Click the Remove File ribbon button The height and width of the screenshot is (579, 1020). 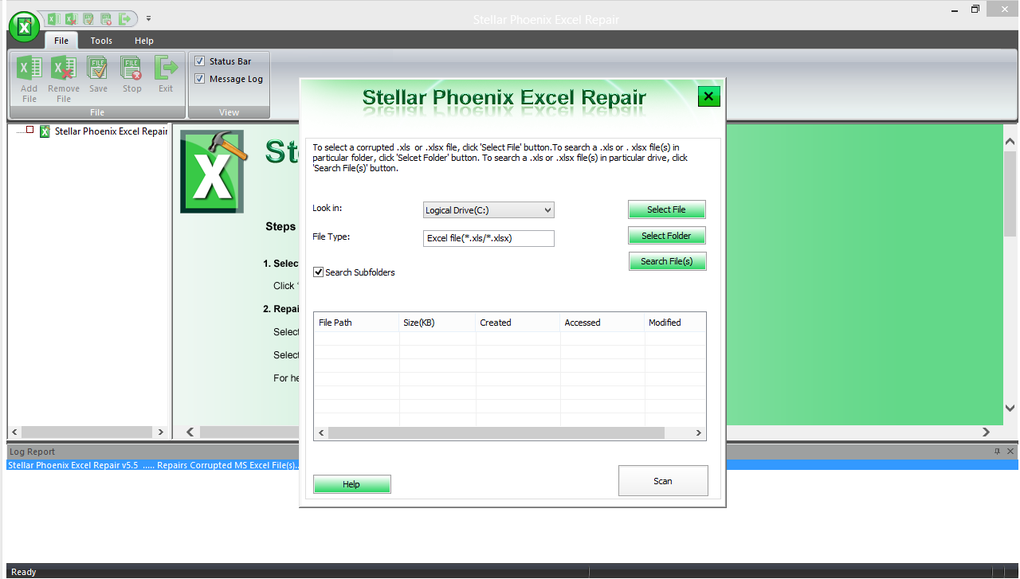tap(64, 79)
